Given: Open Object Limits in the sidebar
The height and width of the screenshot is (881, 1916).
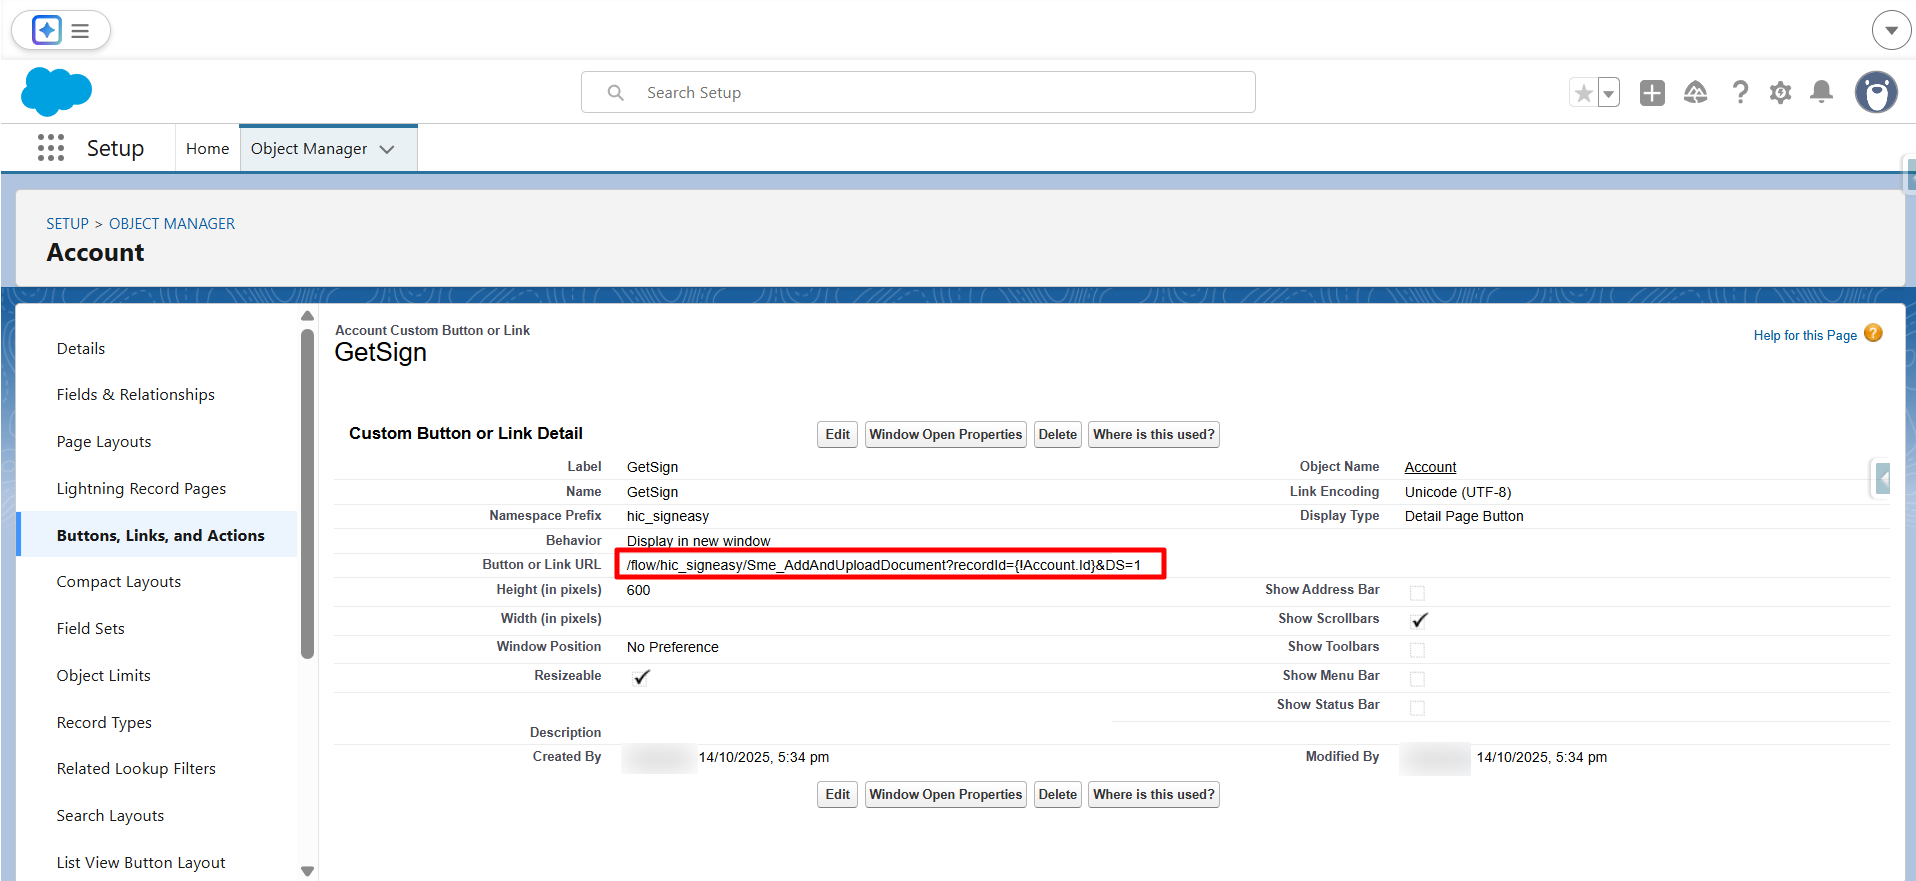Looking at the screenshot, I should click(x=104, y=676).
